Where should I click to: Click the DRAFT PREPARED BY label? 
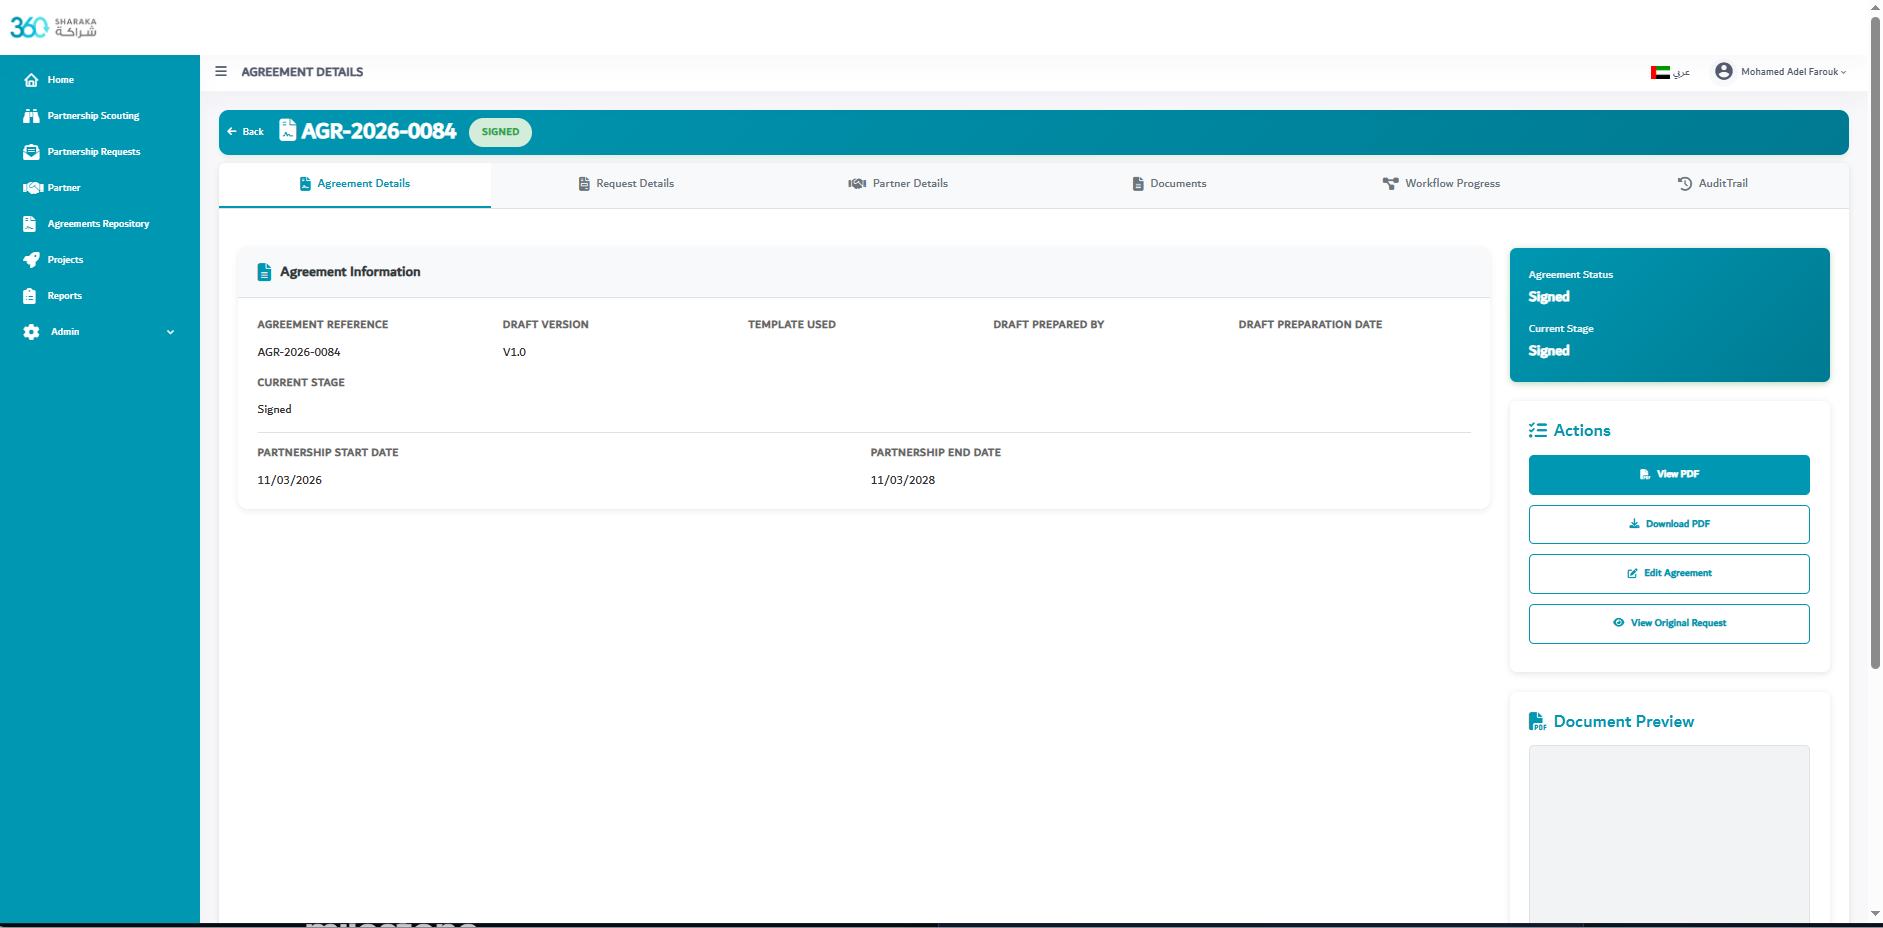coord(1048,325)
